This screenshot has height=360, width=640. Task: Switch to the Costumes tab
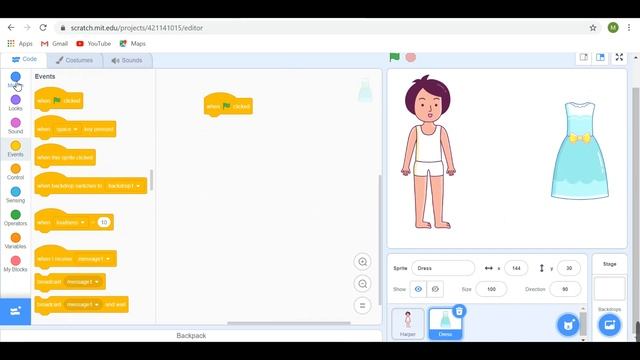pos(74,60)
